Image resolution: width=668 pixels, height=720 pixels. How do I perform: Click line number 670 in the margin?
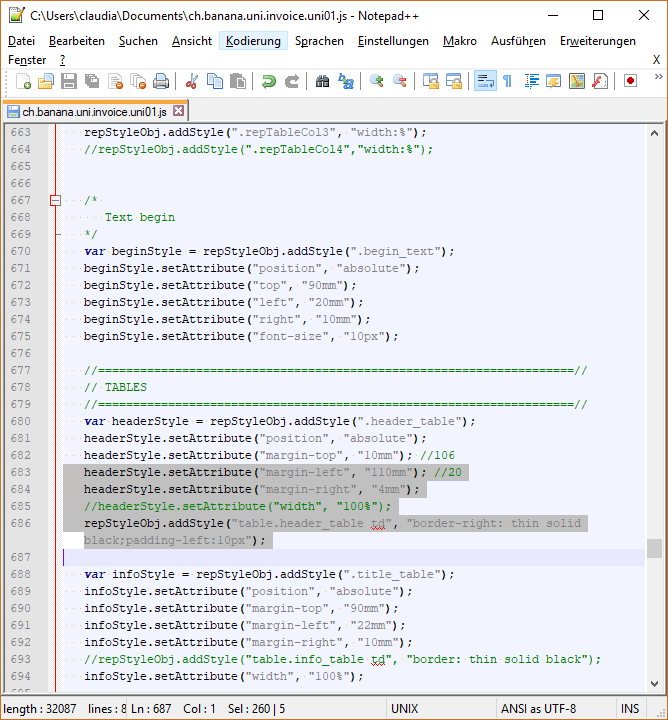21,251
